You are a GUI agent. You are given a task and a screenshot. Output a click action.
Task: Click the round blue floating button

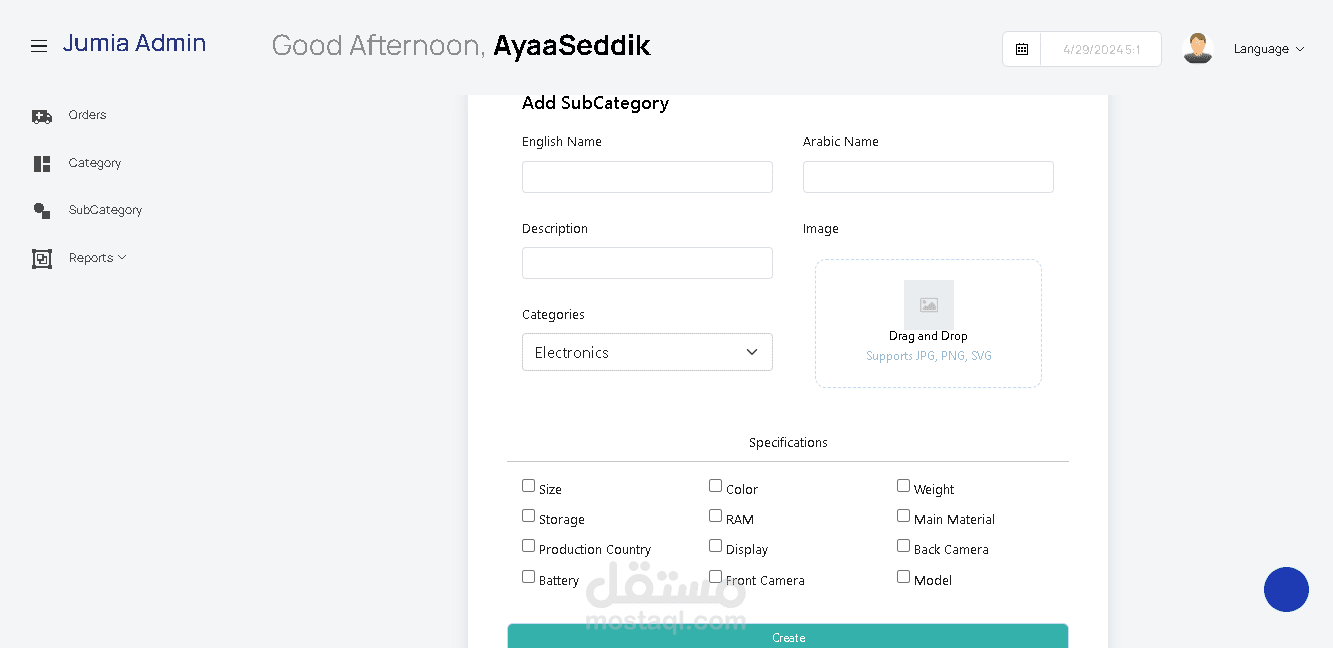[1286, 590]
